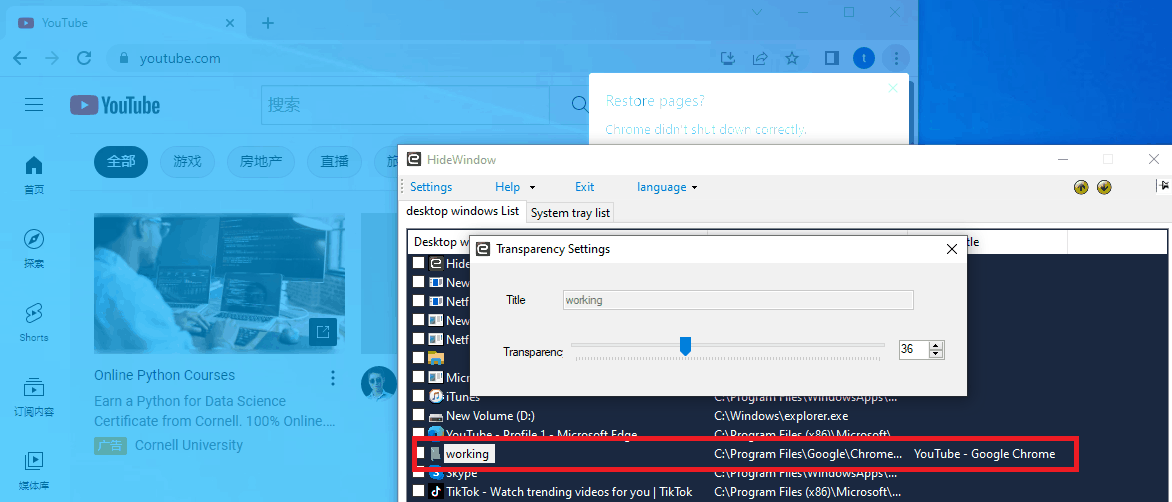Click the YouTube search magnifier button
Viewport: 1172px width, 502px height.
[x=579, y=105]
